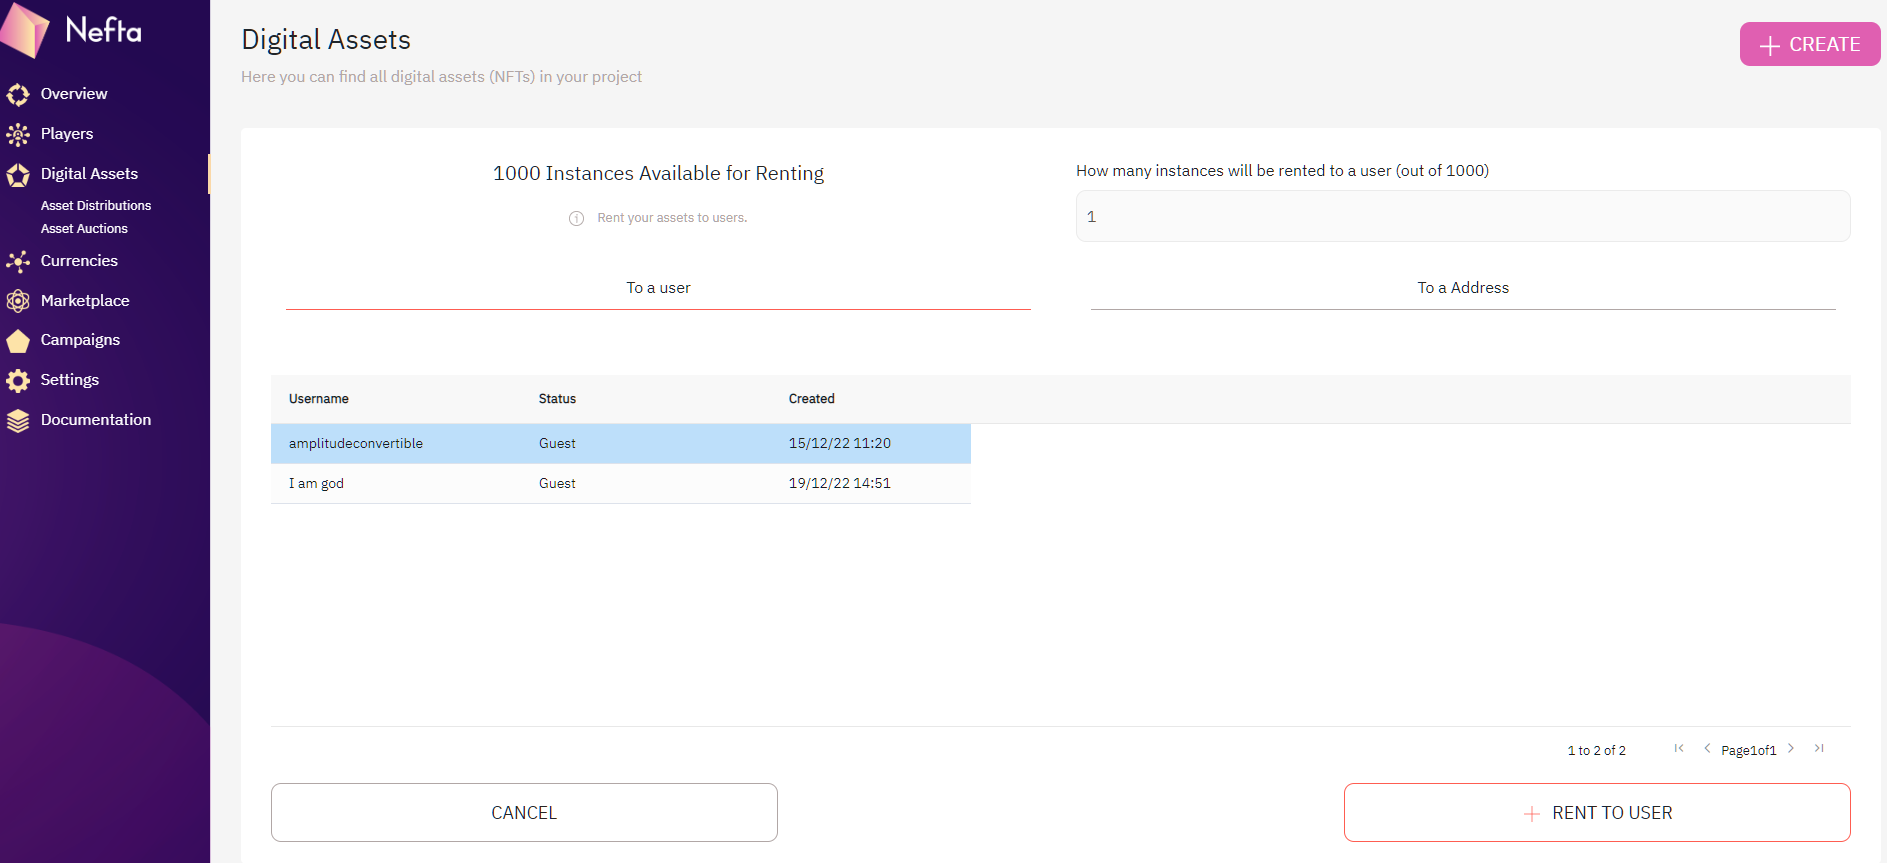Click the Digital Assets star icon
The image size is (1887, 863).
pyautogui.click(x=18, y=175)
